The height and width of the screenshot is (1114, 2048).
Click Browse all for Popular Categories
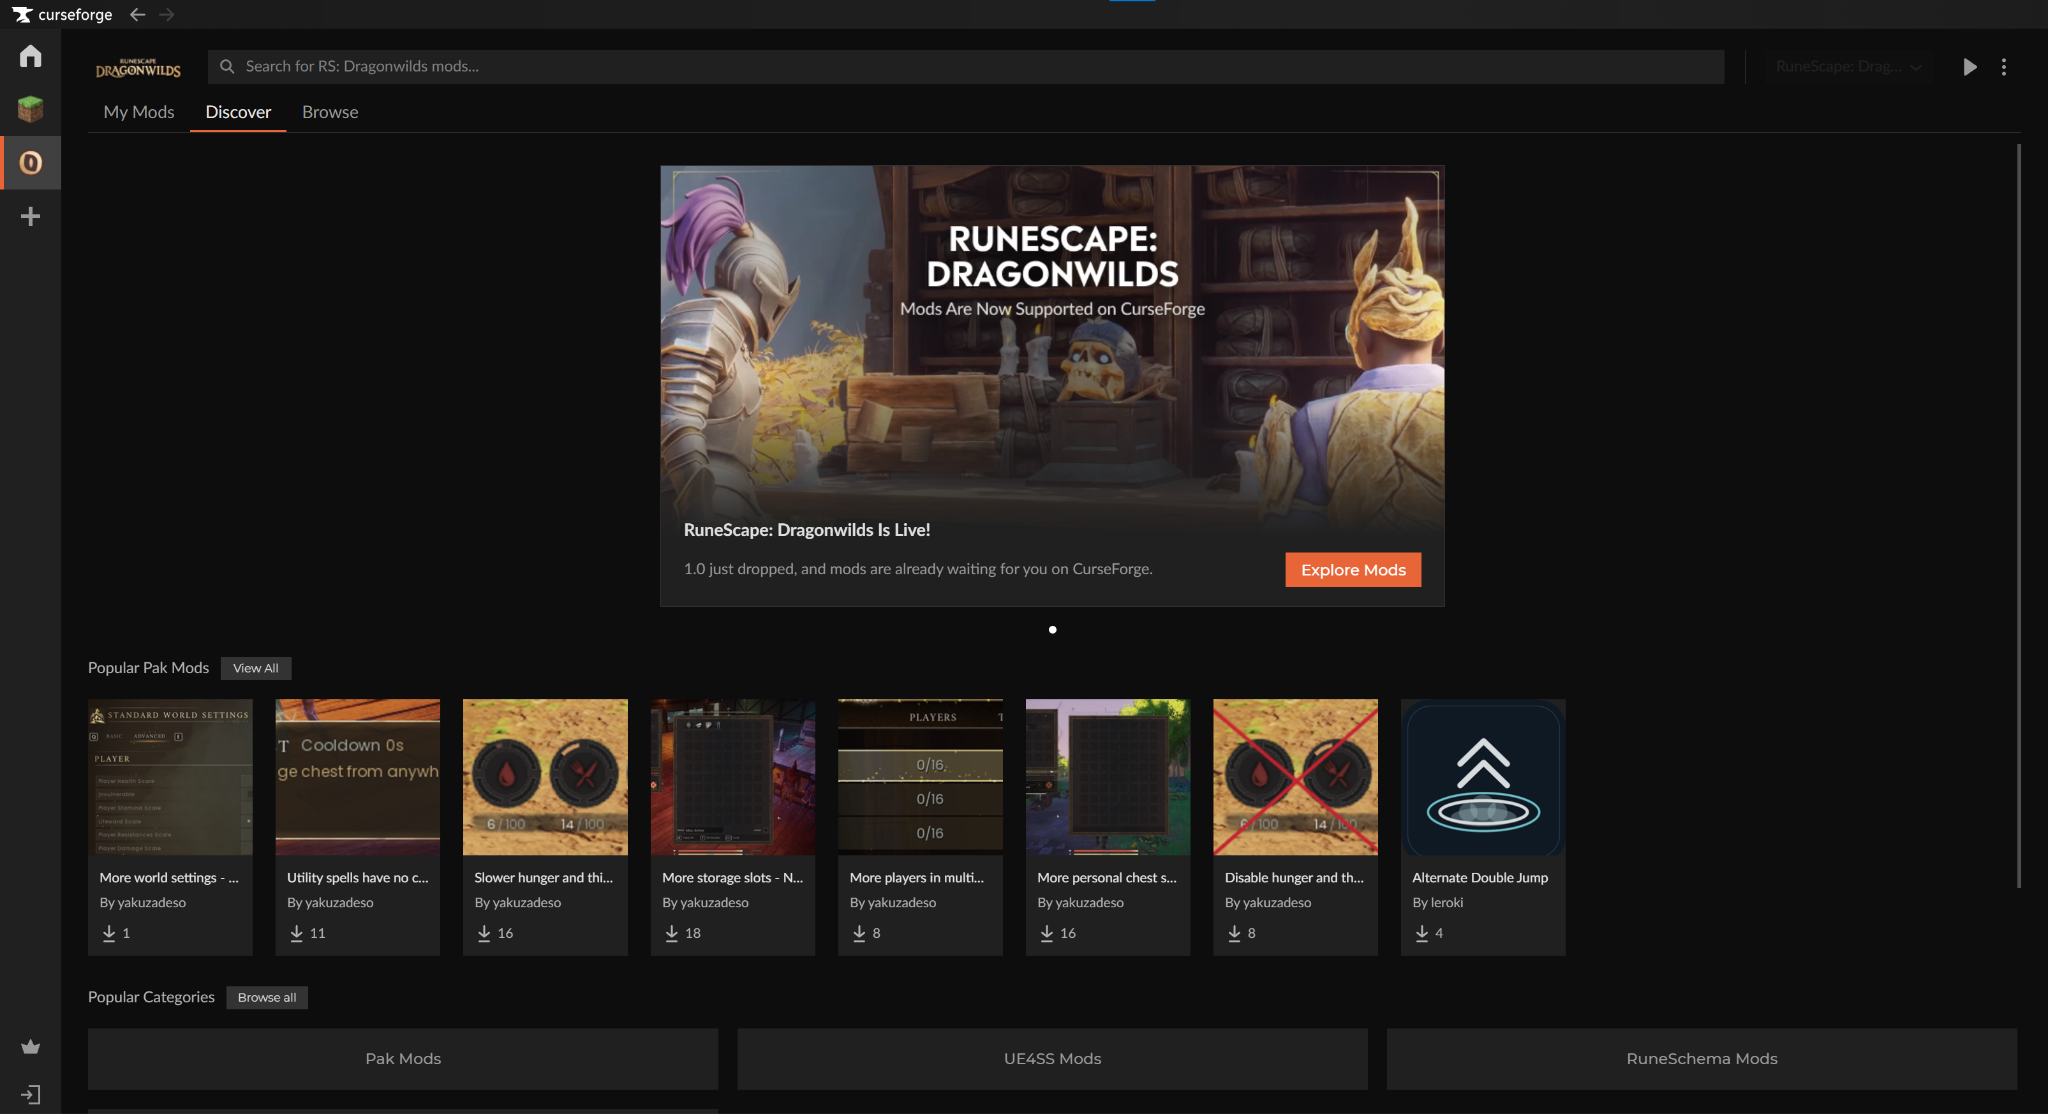click(267, 998)
